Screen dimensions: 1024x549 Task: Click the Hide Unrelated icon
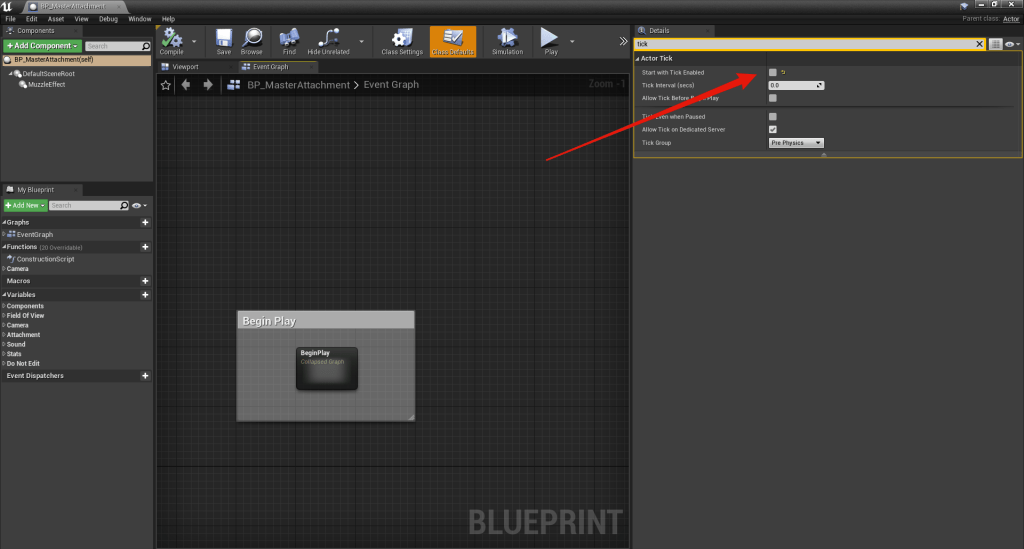[328, 40]
